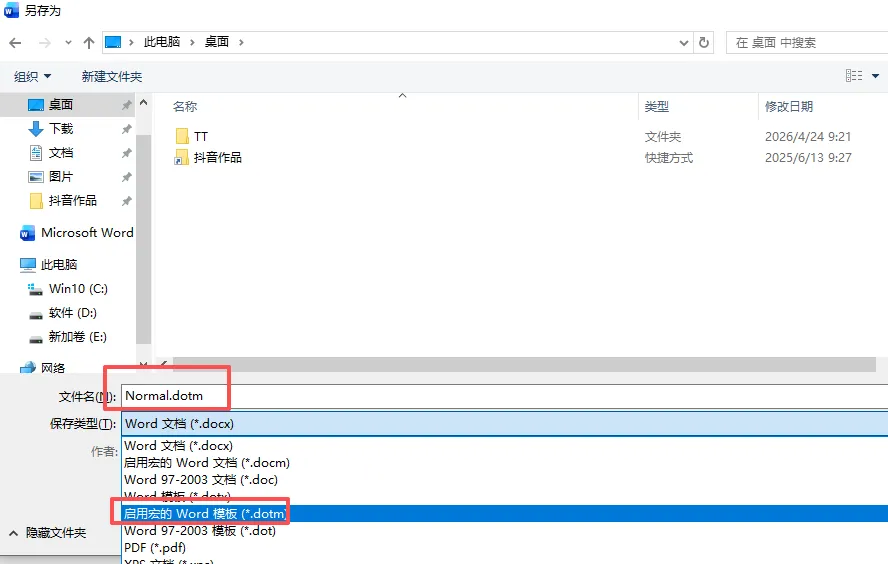Click the 新加卷 (E:) drive icon
The width and height of the screenshot is (888, 564).
pyautogui.click(x=36, y=339)
